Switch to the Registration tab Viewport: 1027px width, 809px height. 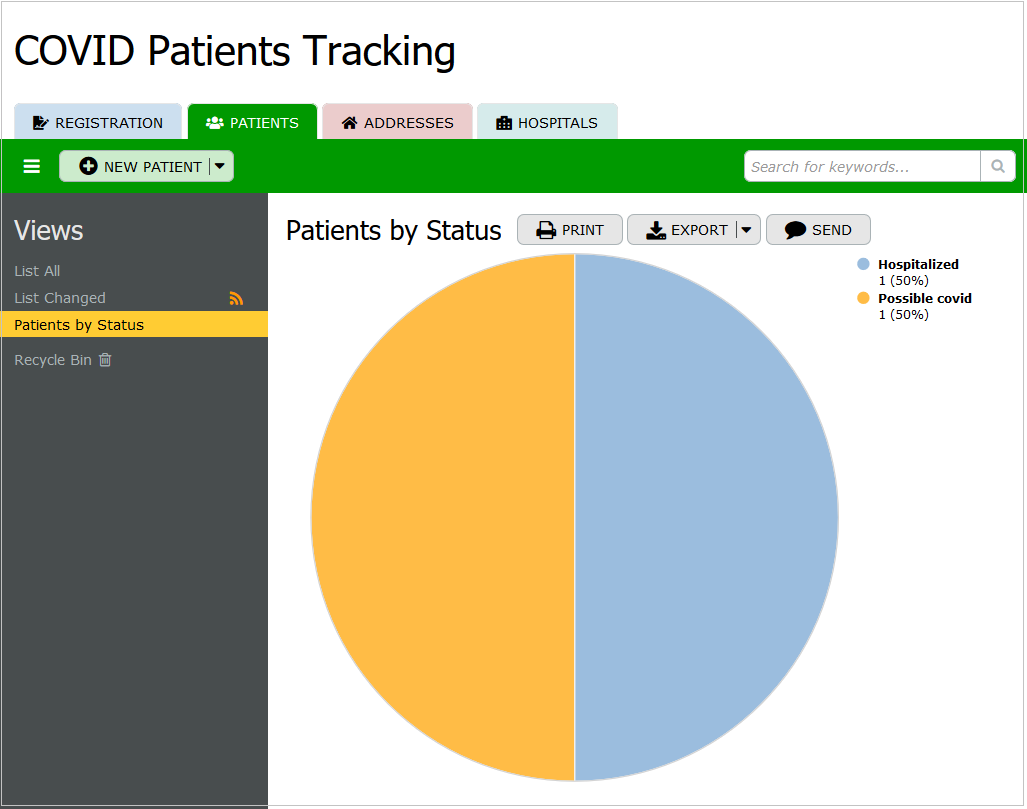(x=98, y=123)
